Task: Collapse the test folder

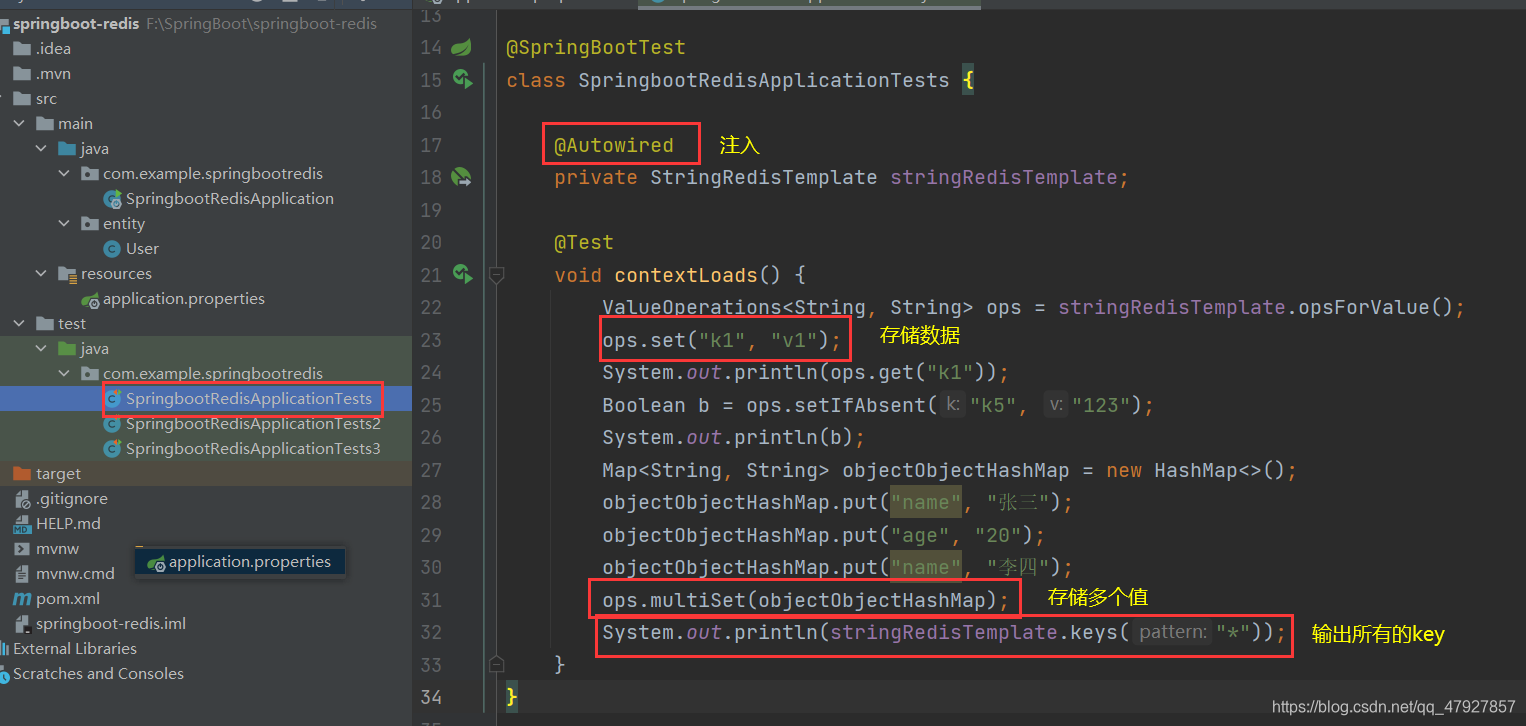Action: (19, 324)
